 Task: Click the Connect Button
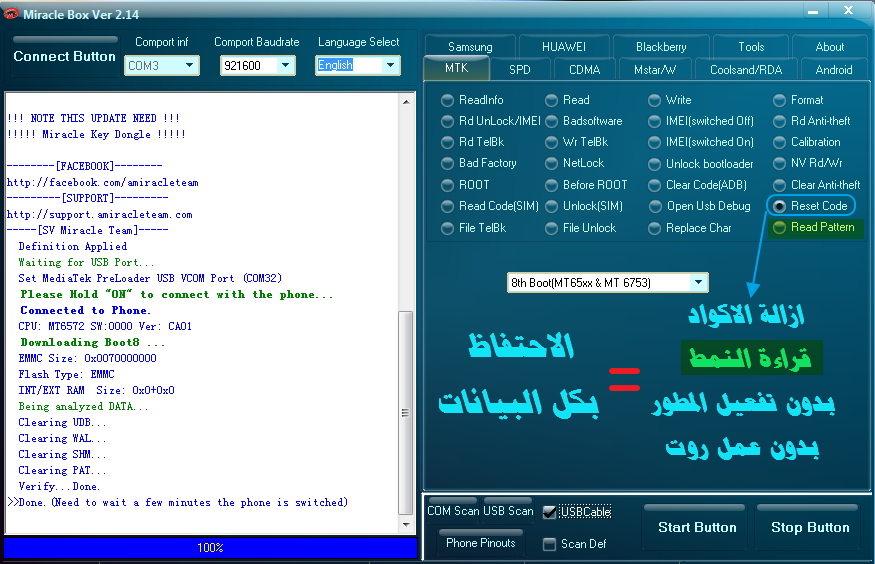click(64, 56)
